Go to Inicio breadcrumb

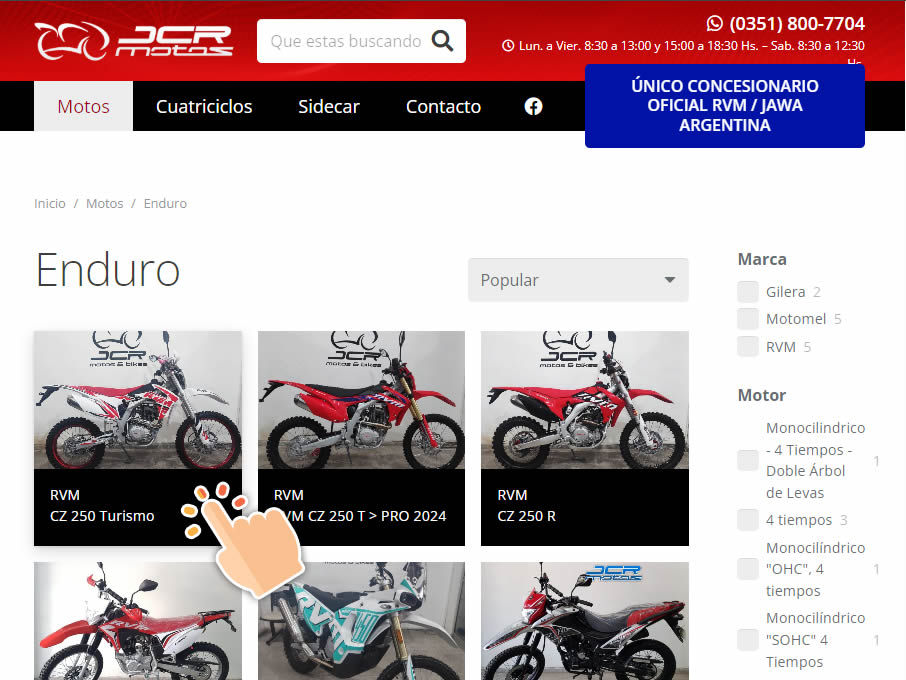click(50, 203)
